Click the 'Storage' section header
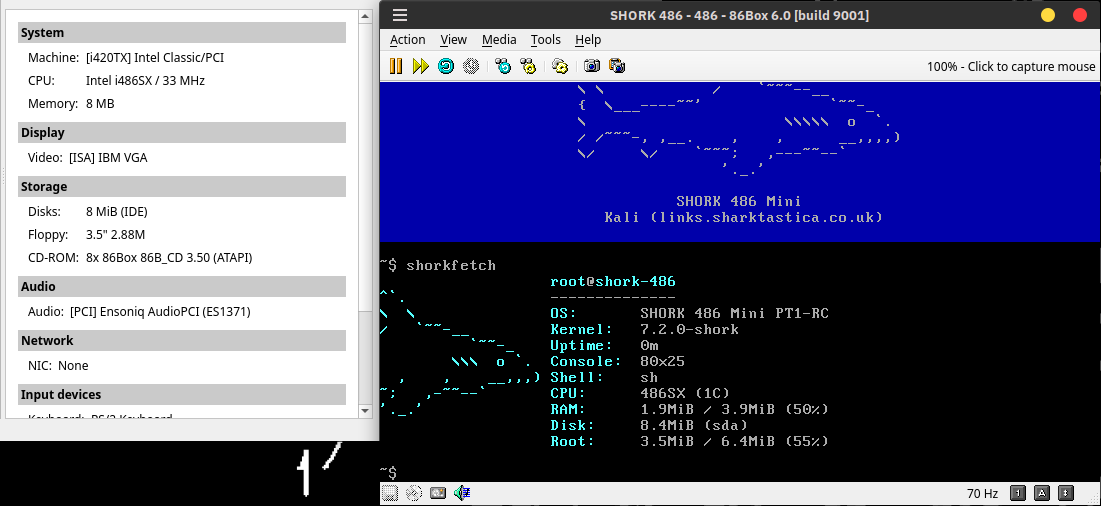Screen dimensions: 1101x506 point(182,187)
